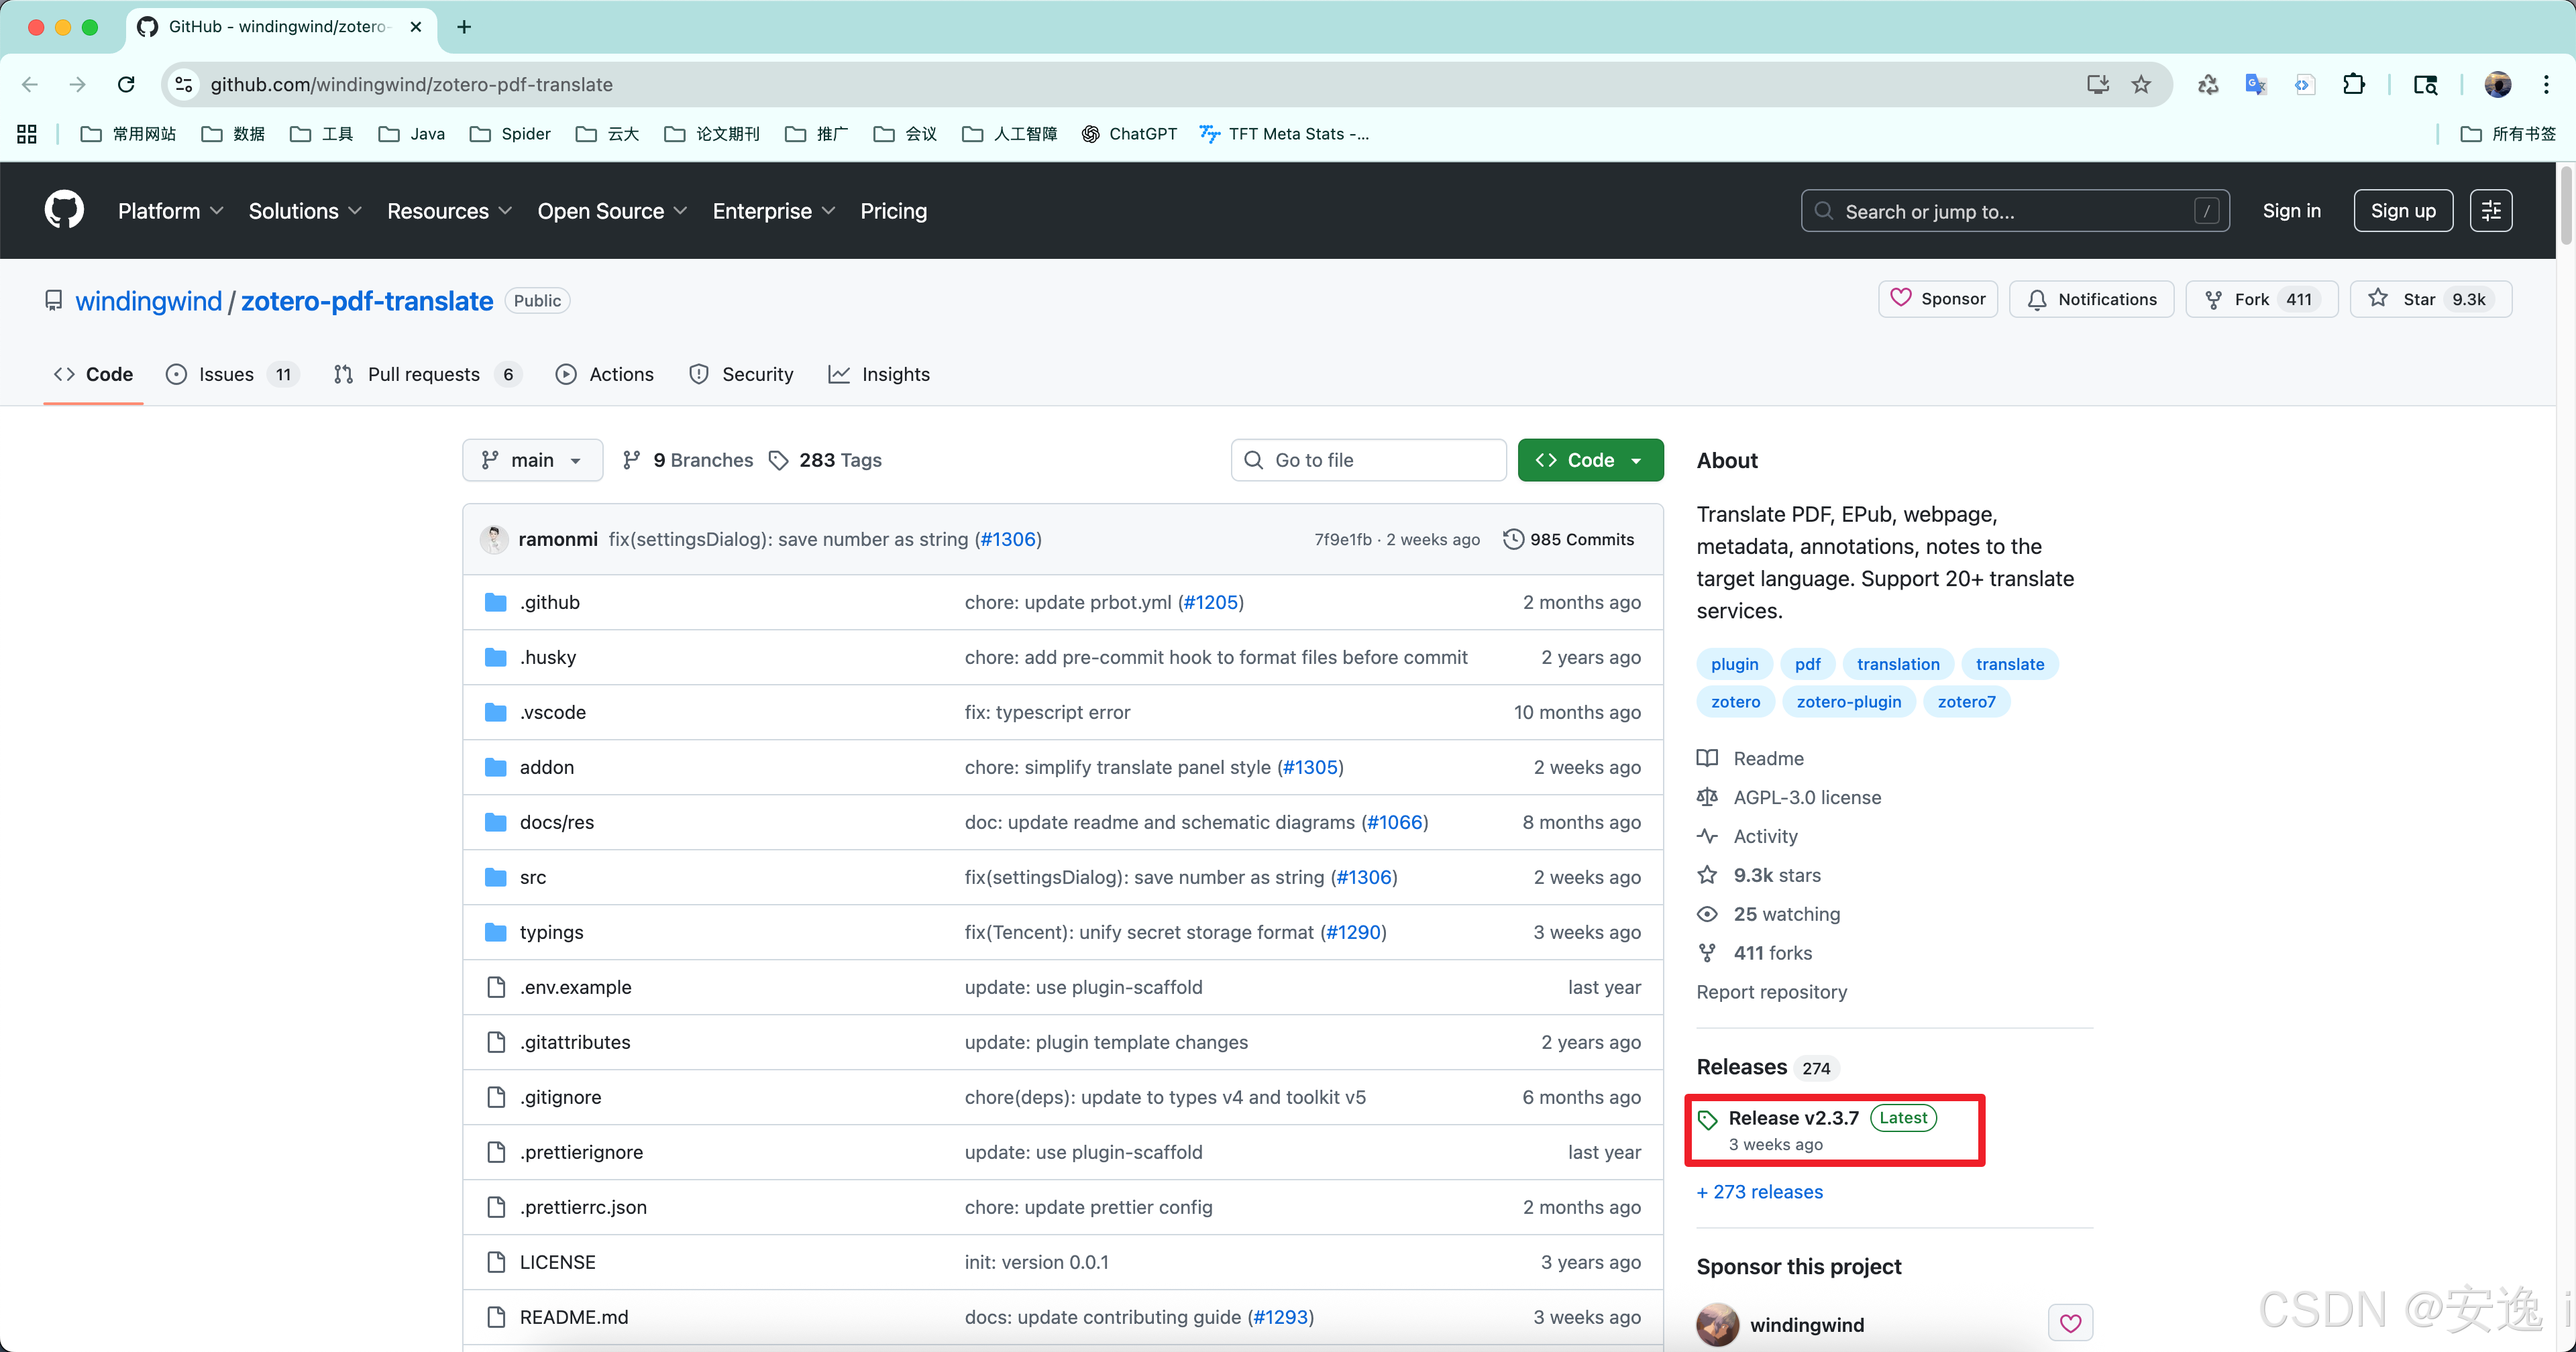Expand the Platform menu
The width and height of the screenshot is (2576, 1352).
[x=170, y=211]
